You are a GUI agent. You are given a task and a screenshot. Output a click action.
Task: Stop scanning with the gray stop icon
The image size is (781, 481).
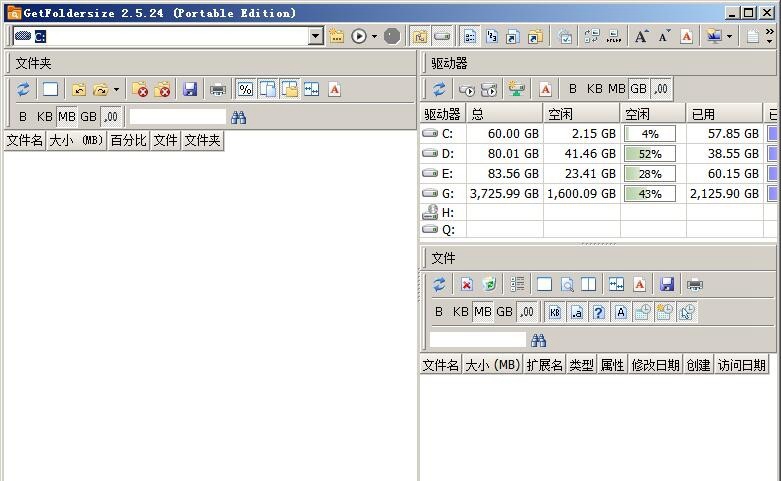point(392,36)
